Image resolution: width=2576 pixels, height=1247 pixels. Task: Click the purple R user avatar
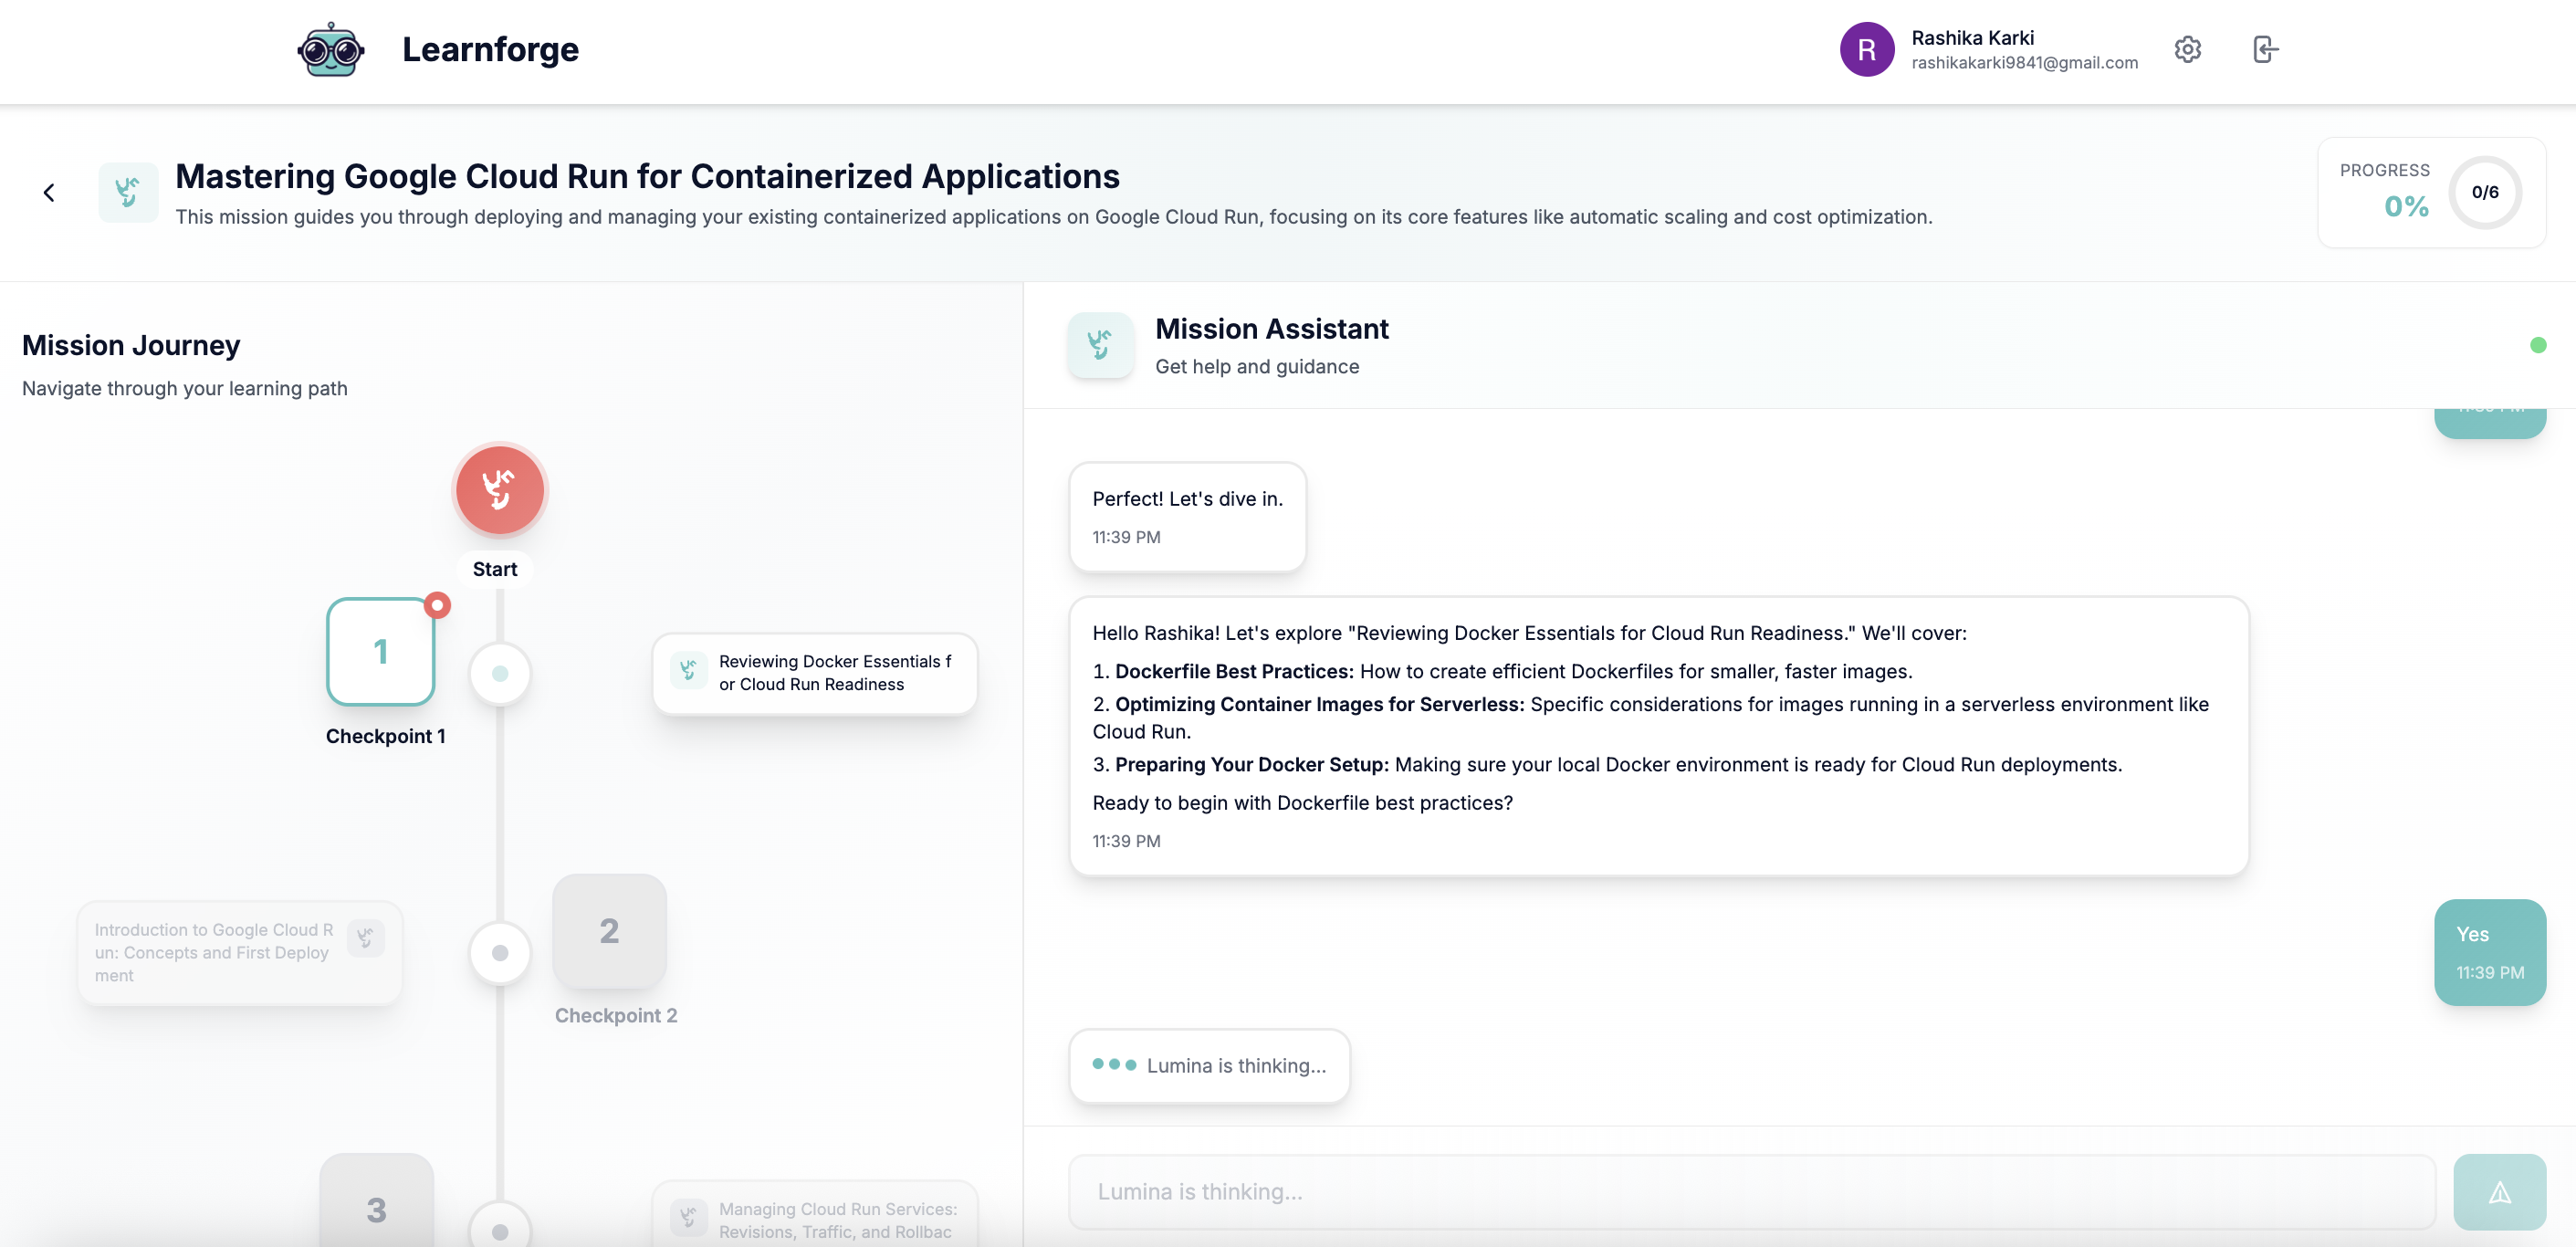(1866, 50)
